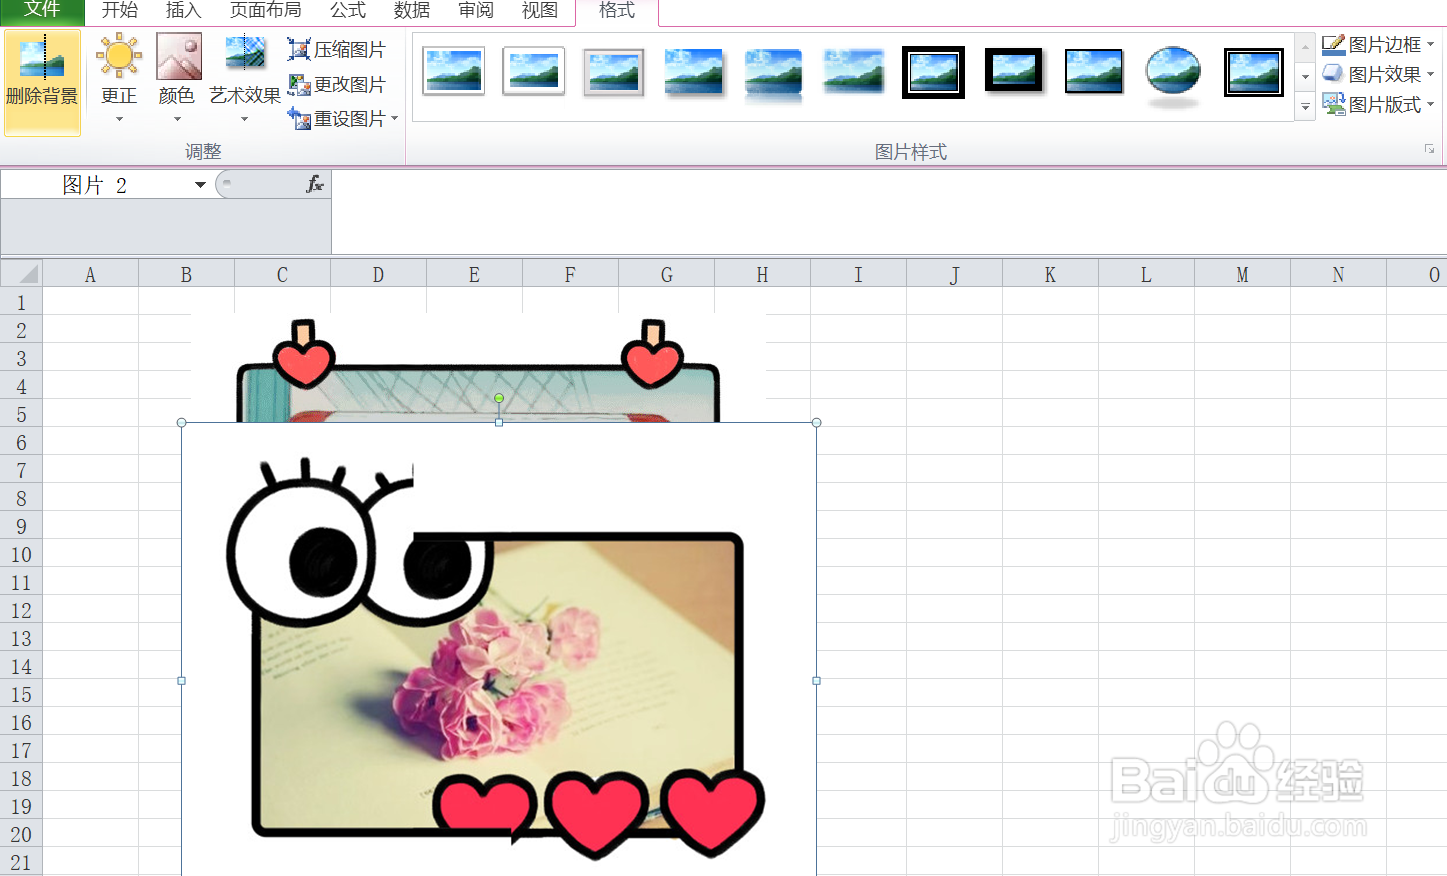This screenshot has height=876, width=1447.
Task: Apply the fourth drop-shadow picture style
Action: click(x=694, y=71)
